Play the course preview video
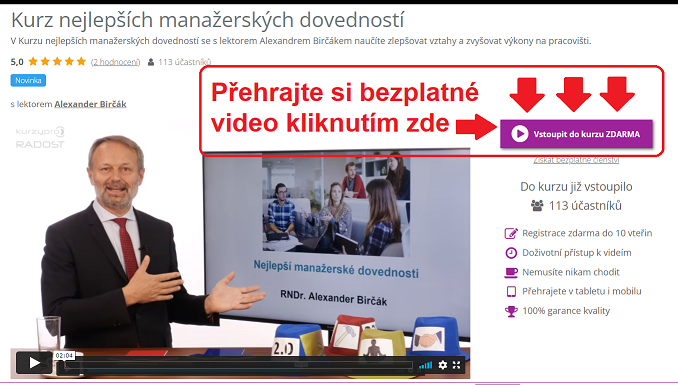Image resolution: width=678 pixels, height=385 pixels. [x=34, y=363]
